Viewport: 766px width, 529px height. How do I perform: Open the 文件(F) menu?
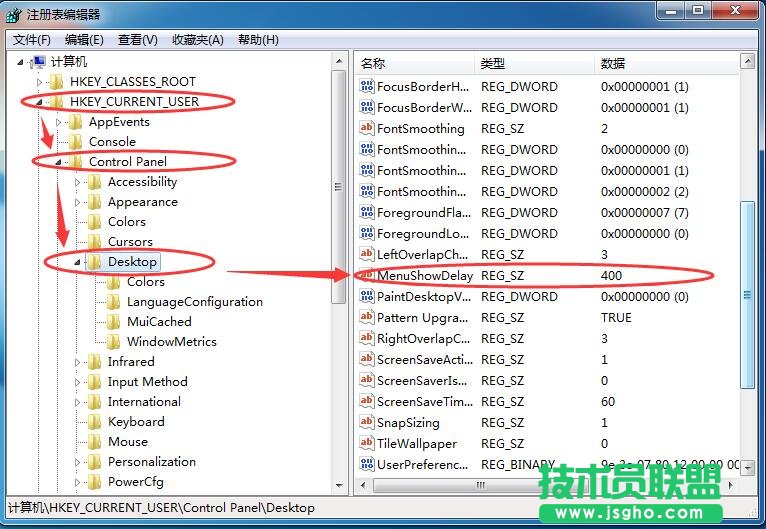(x=32, y=40)
